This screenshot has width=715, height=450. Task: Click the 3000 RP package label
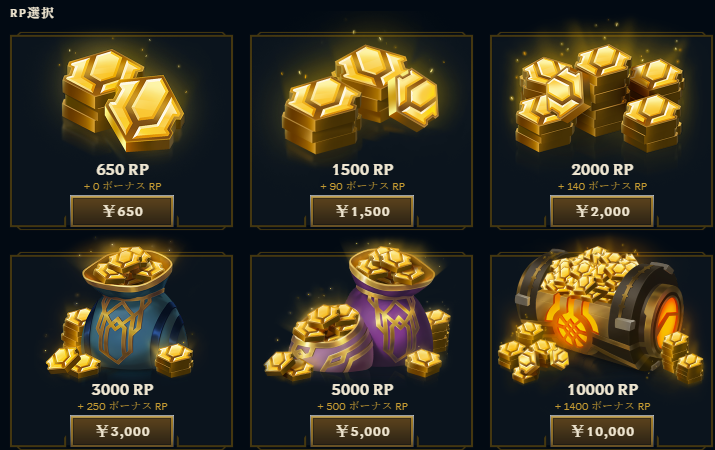point(123,389)
